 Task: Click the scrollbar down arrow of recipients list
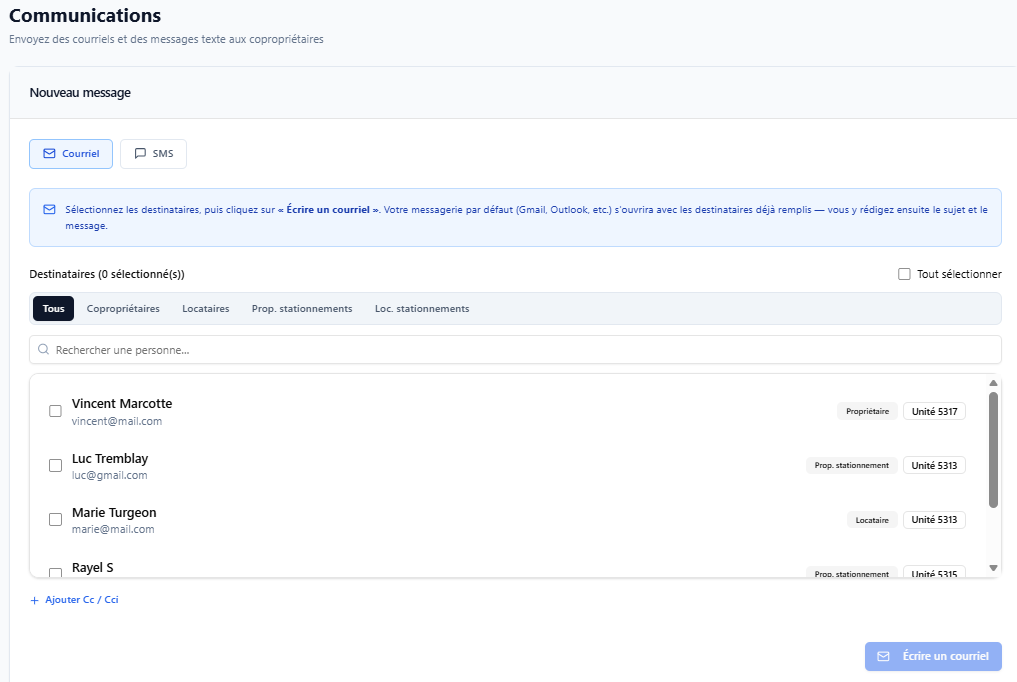pos(993,568)
